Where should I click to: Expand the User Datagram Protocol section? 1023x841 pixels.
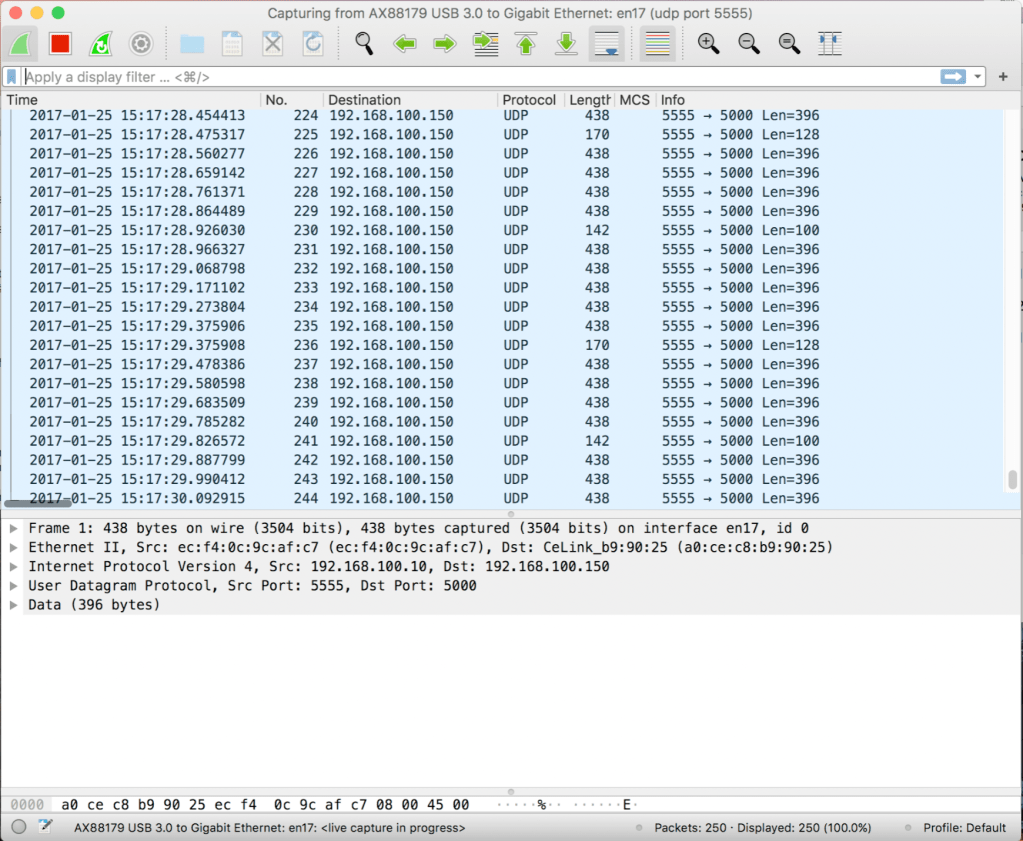(x=13, y=586)
